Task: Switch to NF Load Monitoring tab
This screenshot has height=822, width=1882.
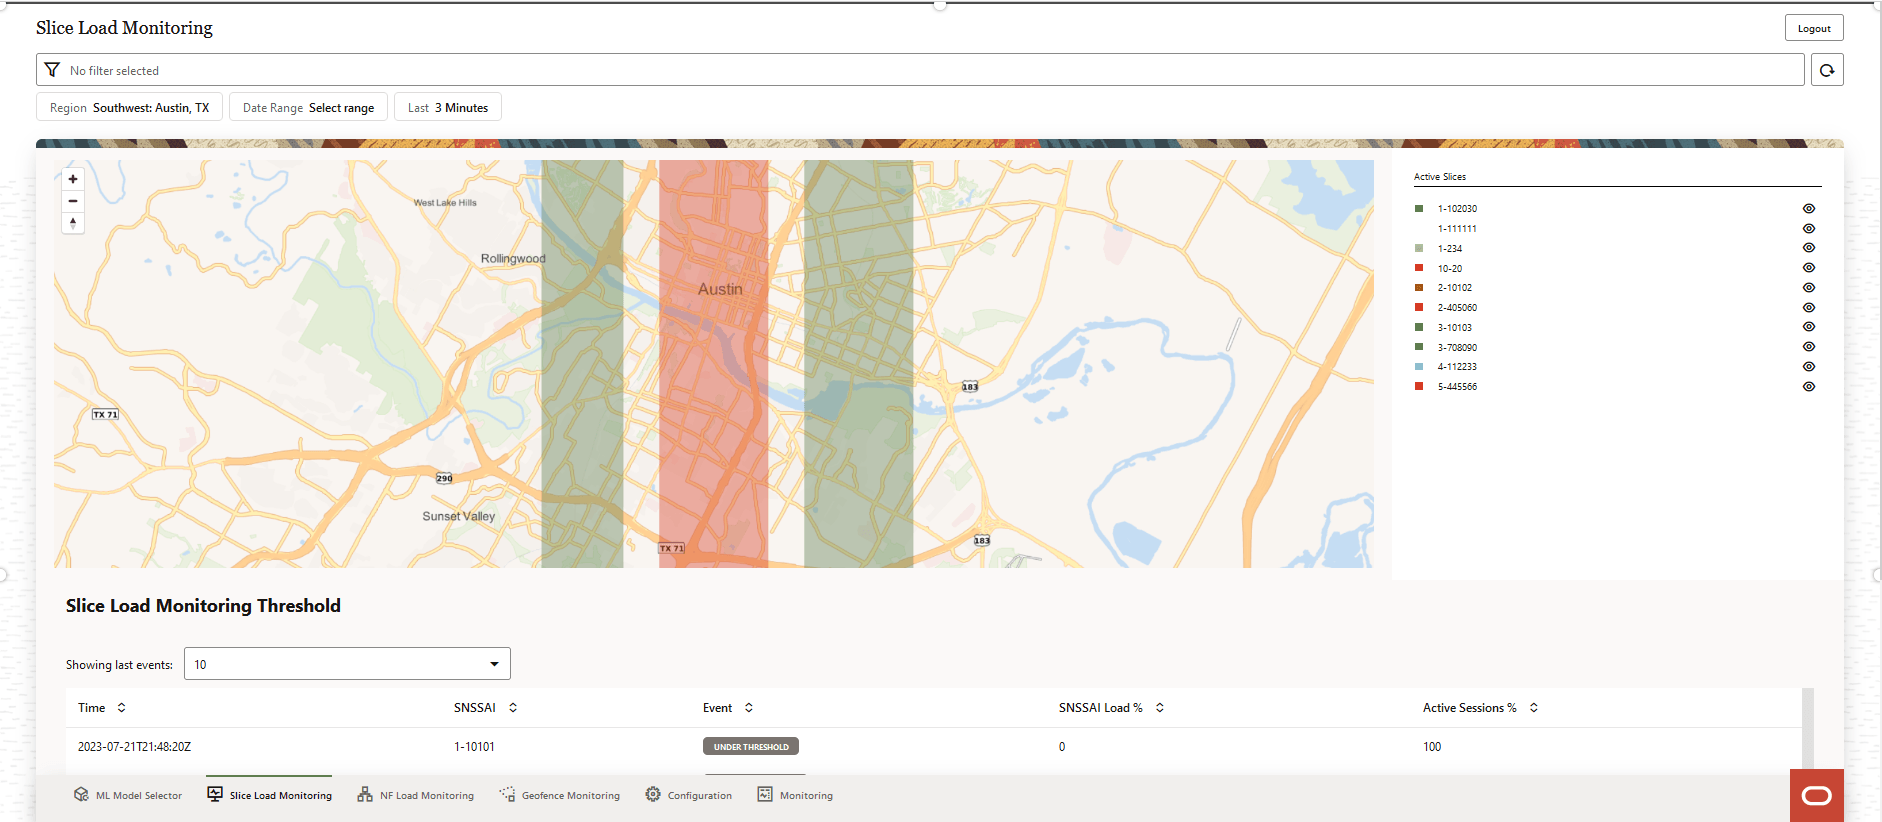Action: [416, 796]
